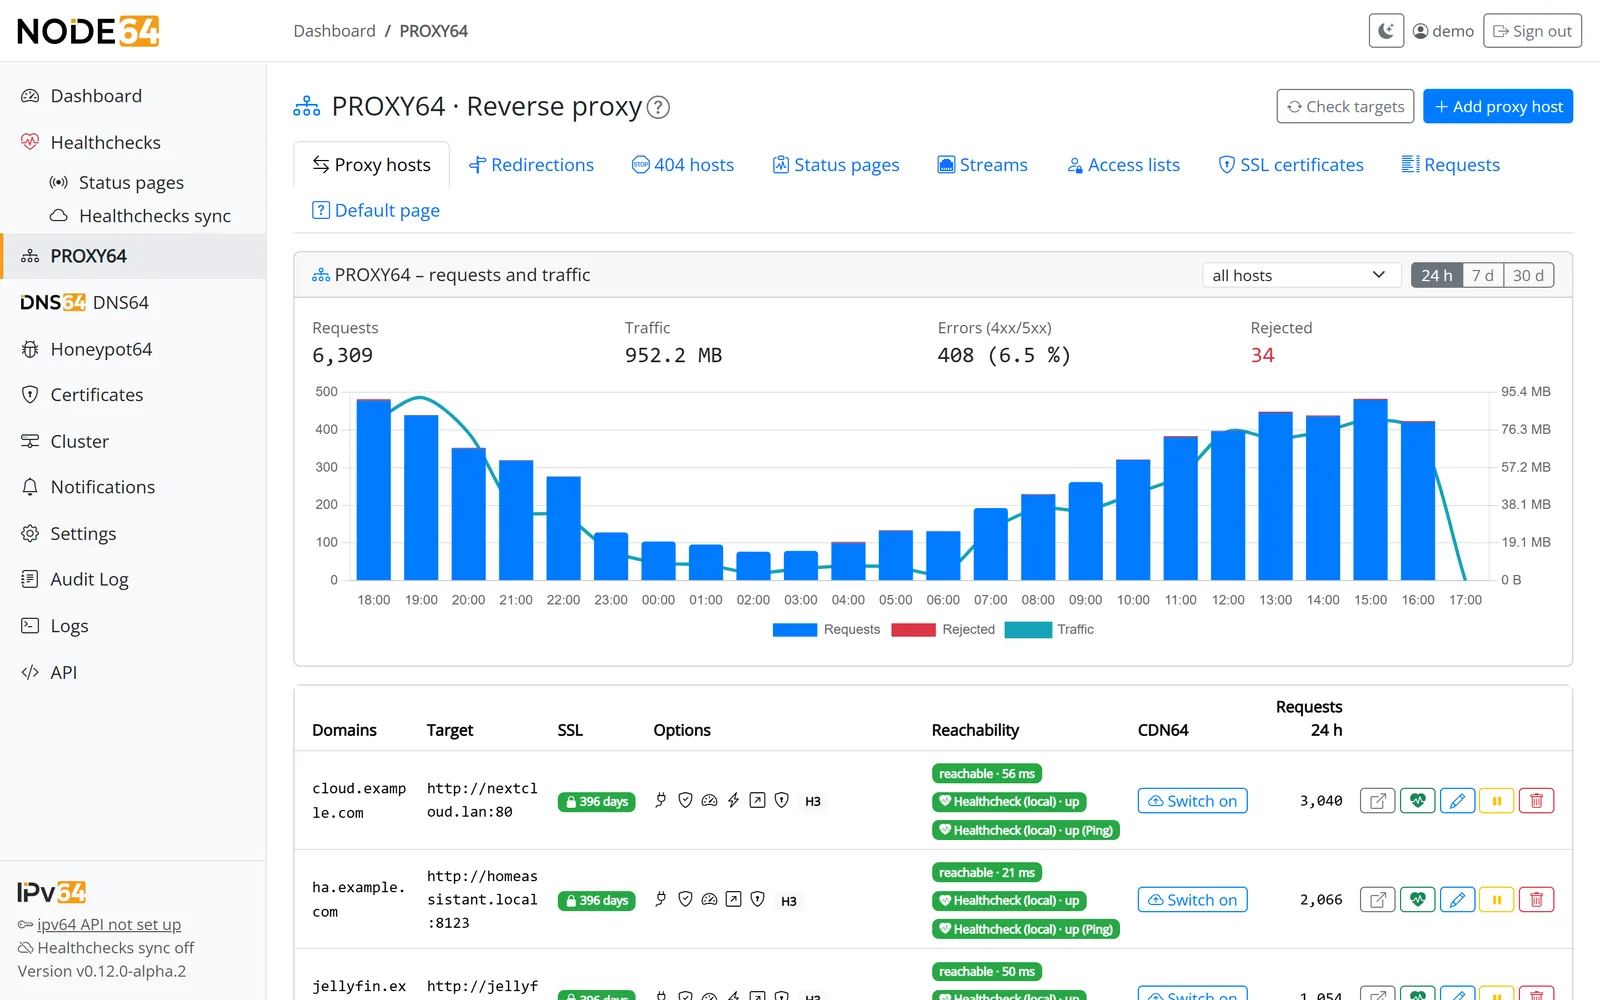The image size is (1600, 1000).
Task: Switch on CDN64 for ha.example.com
Action: (x=1192, y=900)
